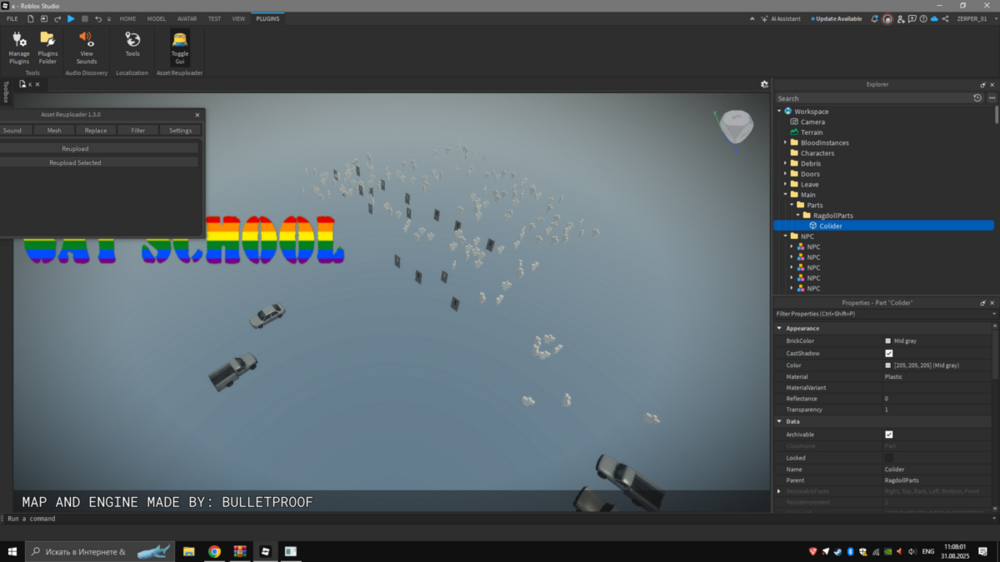
Task: Open the Localization Tools
Action: [132, 45]
